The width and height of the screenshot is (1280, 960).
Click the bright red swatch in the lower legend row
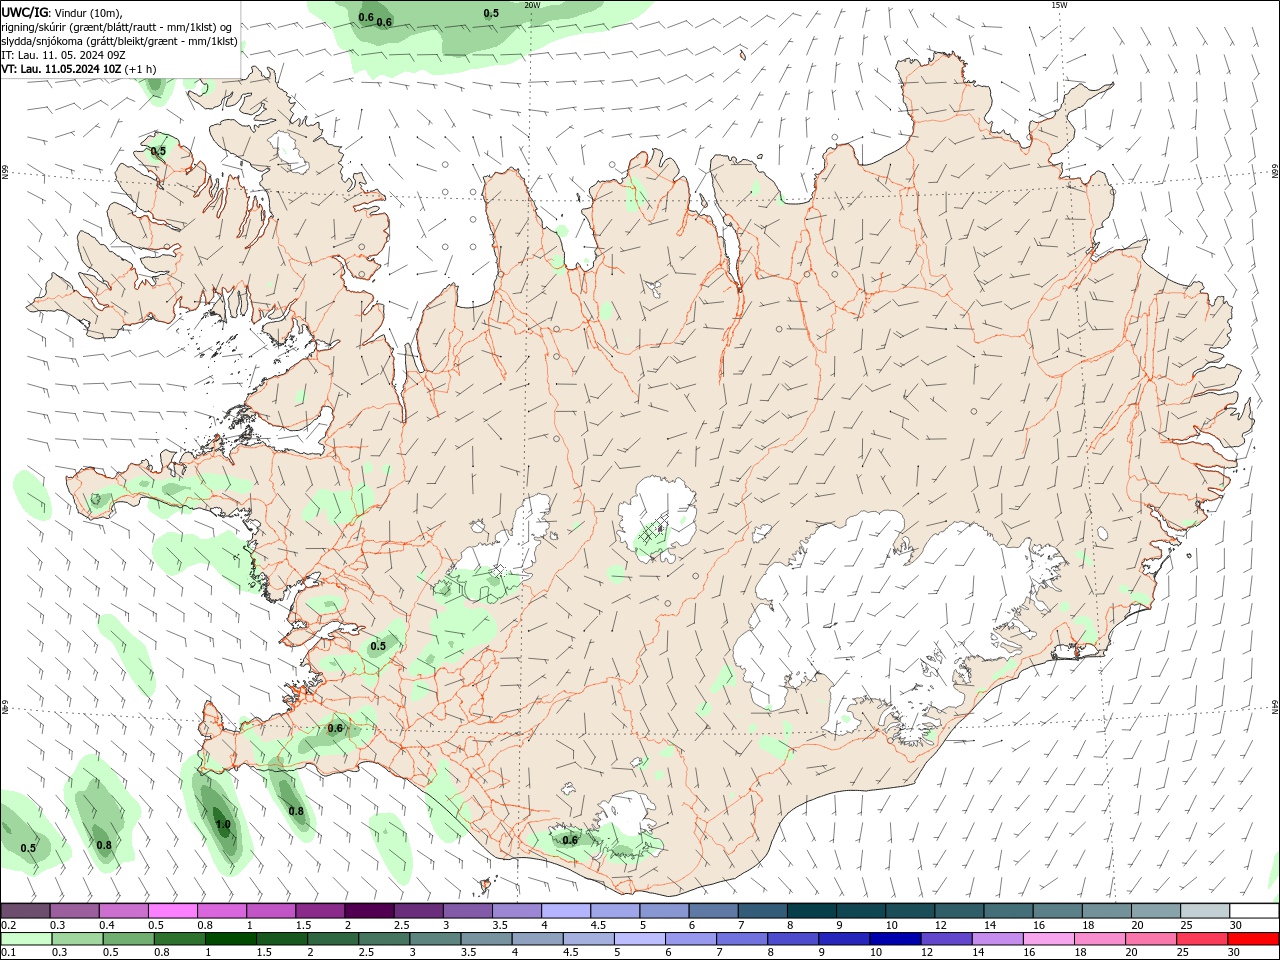pos(1255,940)
